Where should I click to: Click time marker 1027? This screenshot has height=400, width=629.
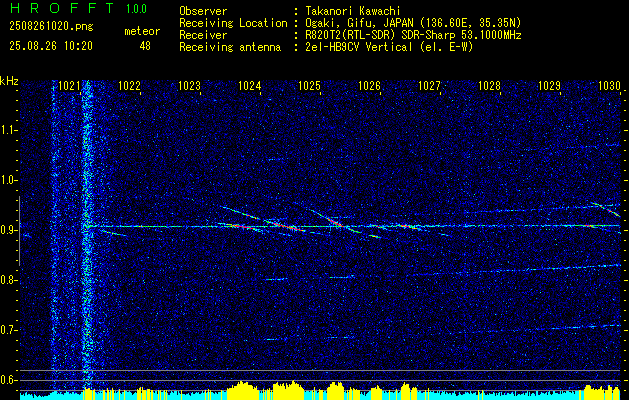(x=429, y=86)
